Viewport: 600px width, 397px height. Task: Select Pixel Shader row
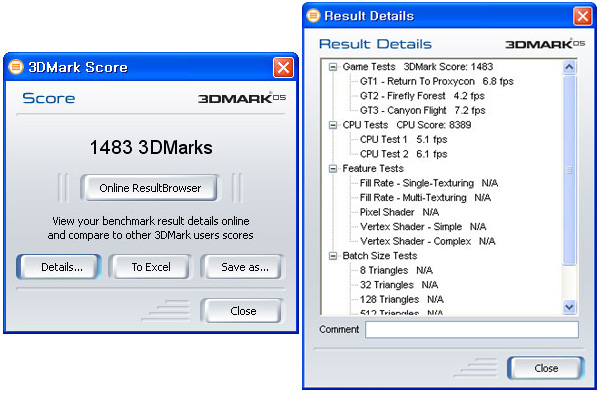[x=399, y=212]
